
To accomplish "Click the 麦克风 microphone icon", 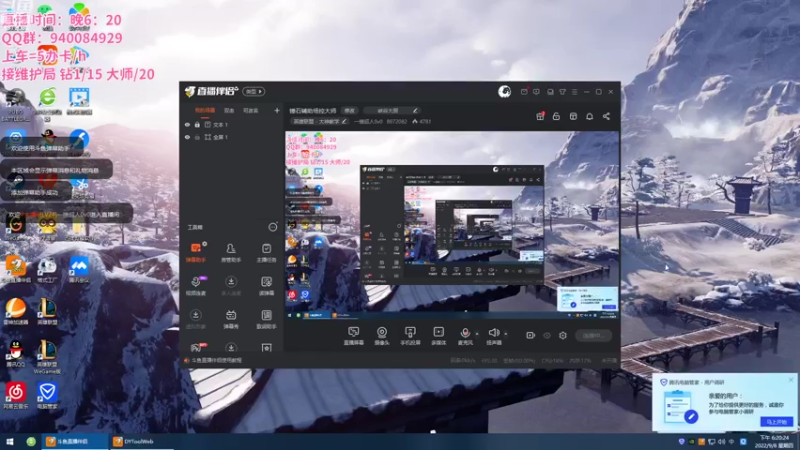I will tap(465, 333).
